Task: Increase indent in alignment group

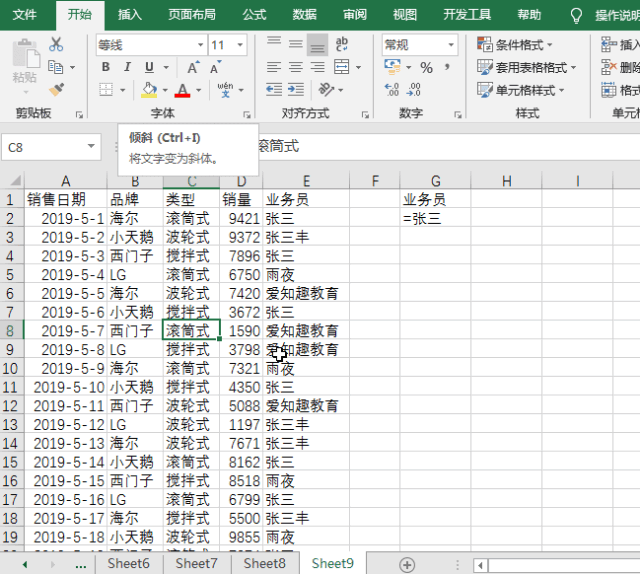Action: [296, 89]
